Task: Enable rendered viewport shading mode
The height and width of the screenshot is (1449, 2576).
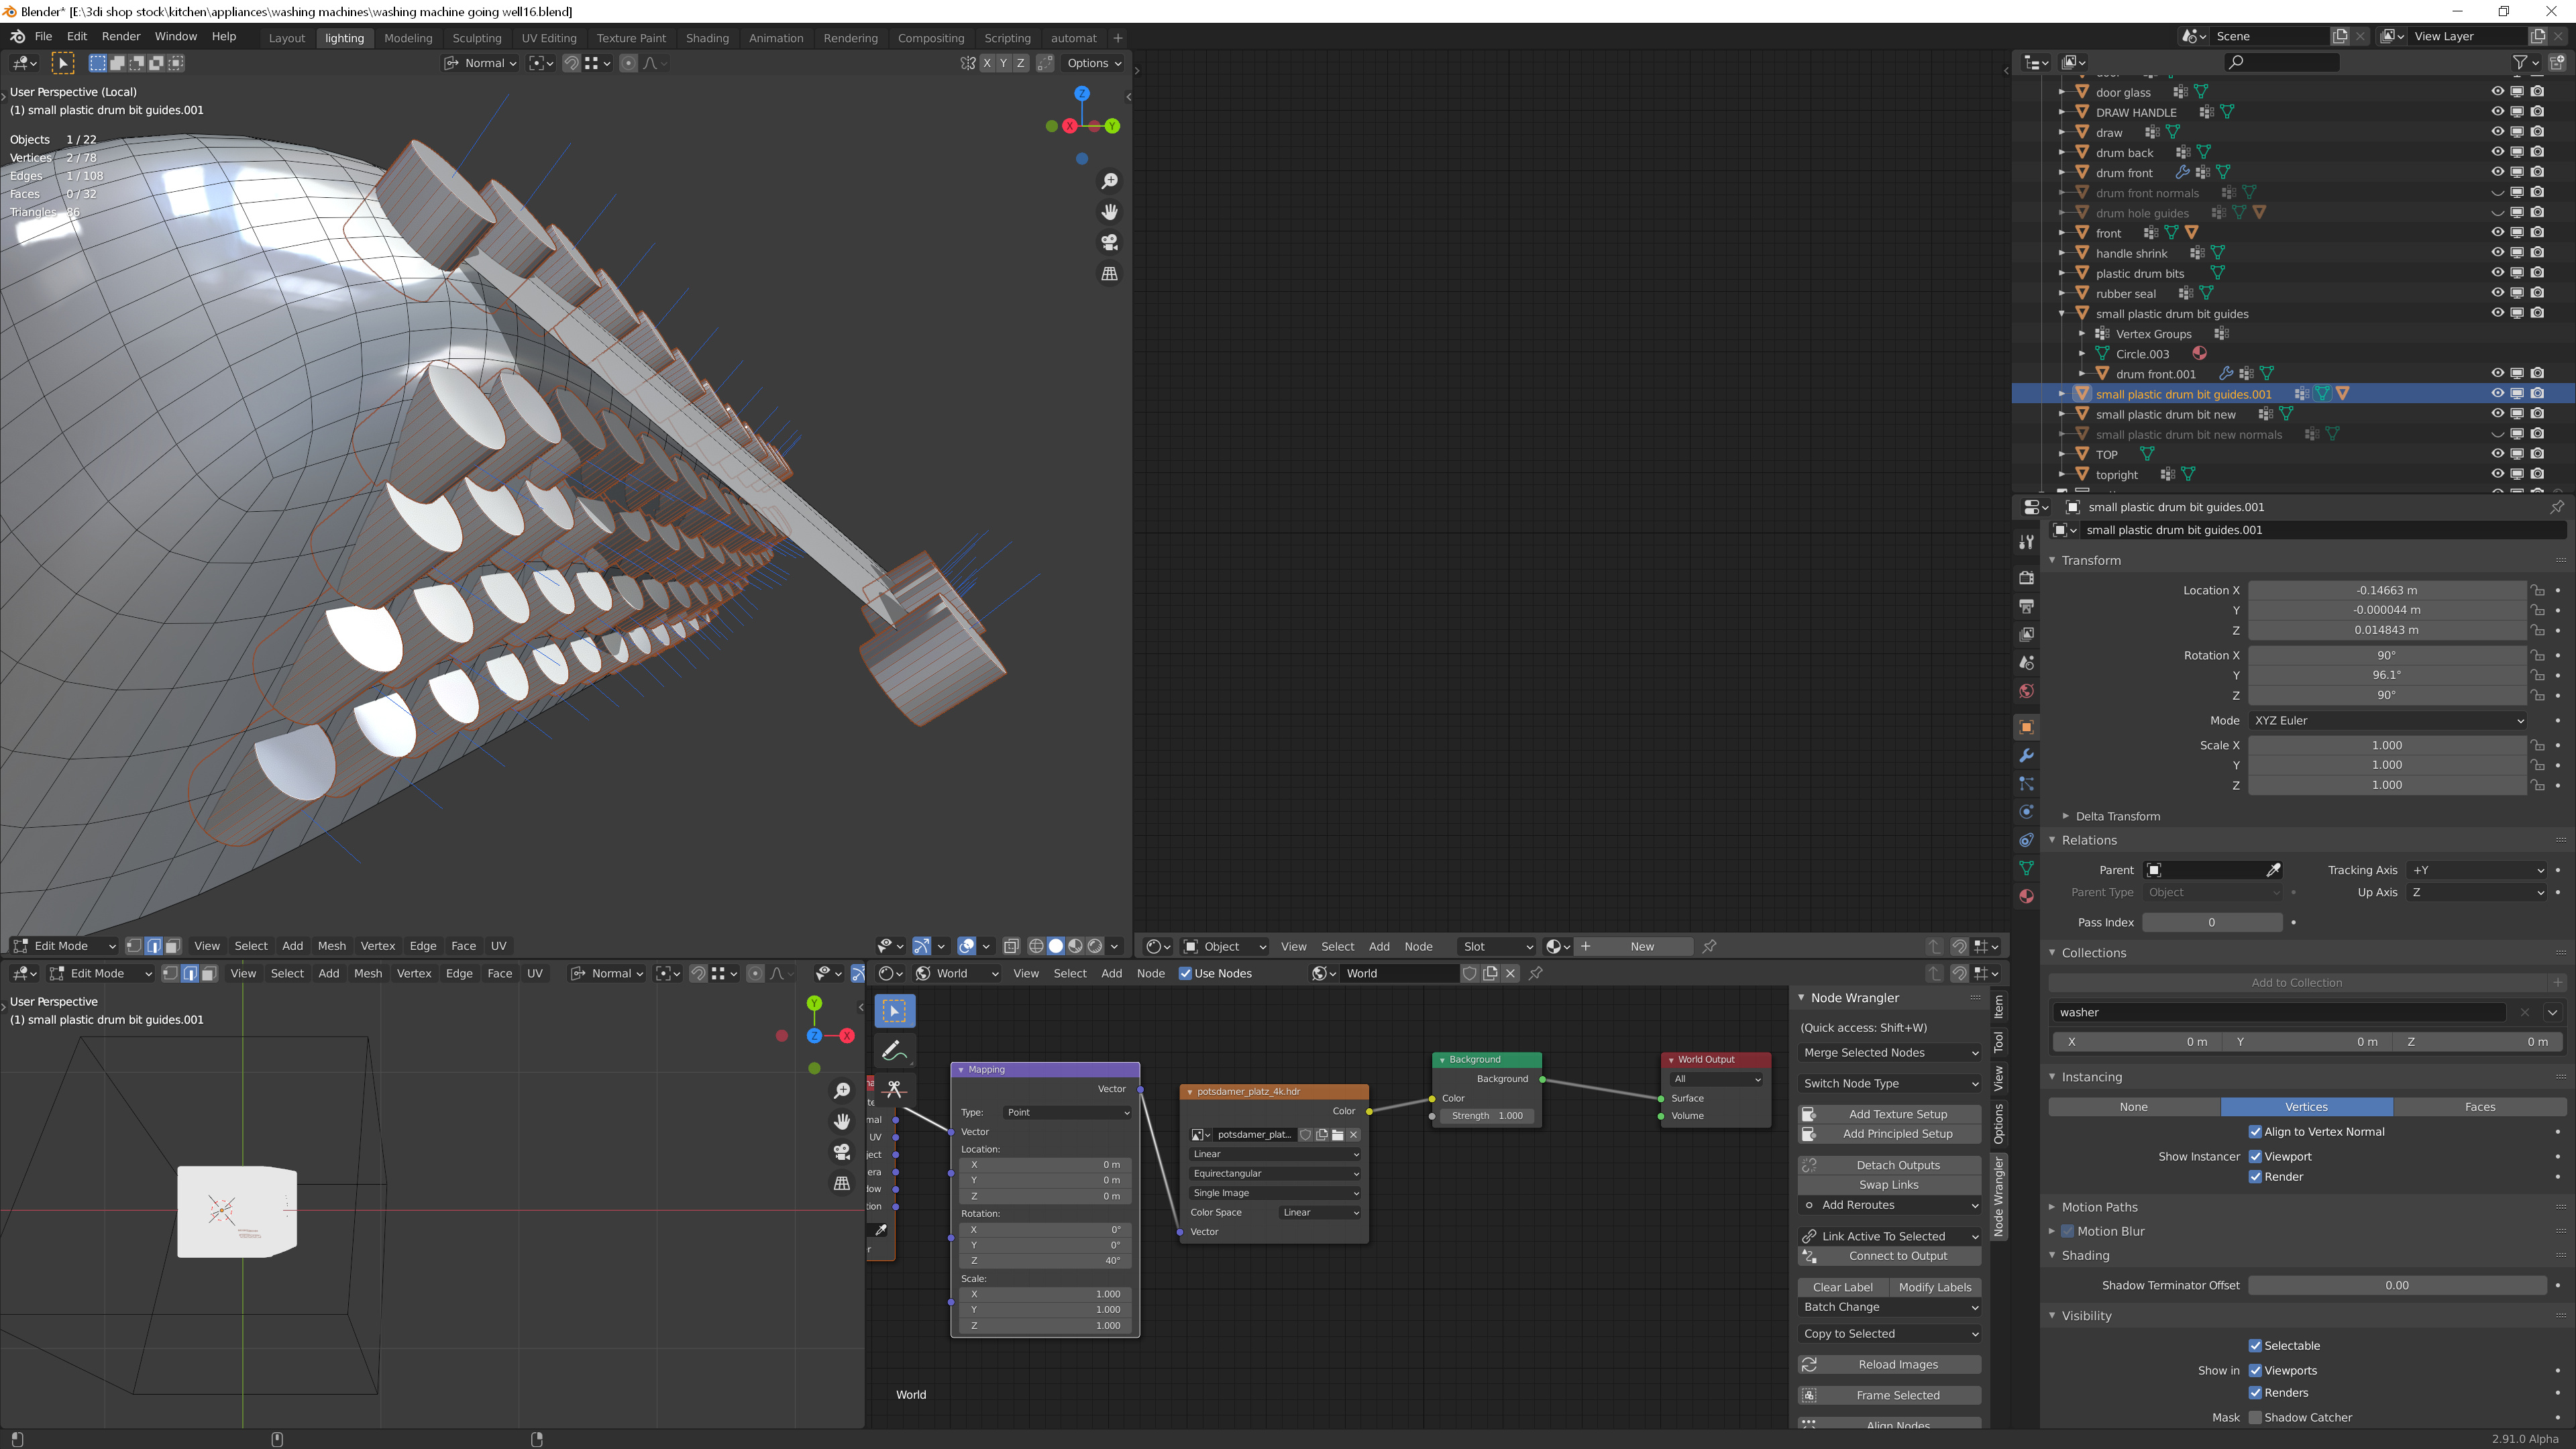Action: click(x=1095, y=946)
